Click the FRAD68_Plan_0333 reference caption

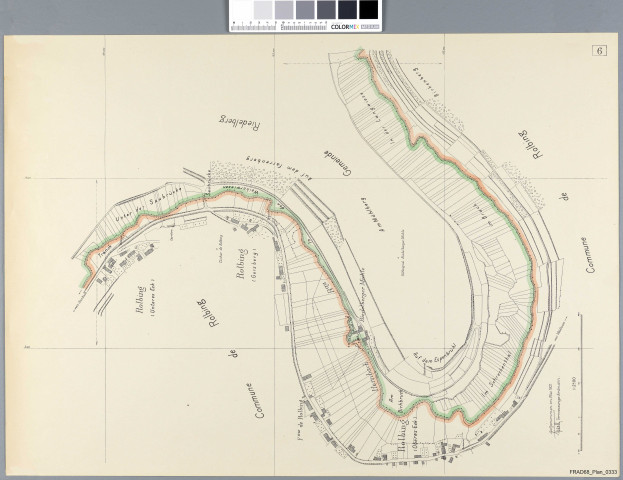click(593, 471)
